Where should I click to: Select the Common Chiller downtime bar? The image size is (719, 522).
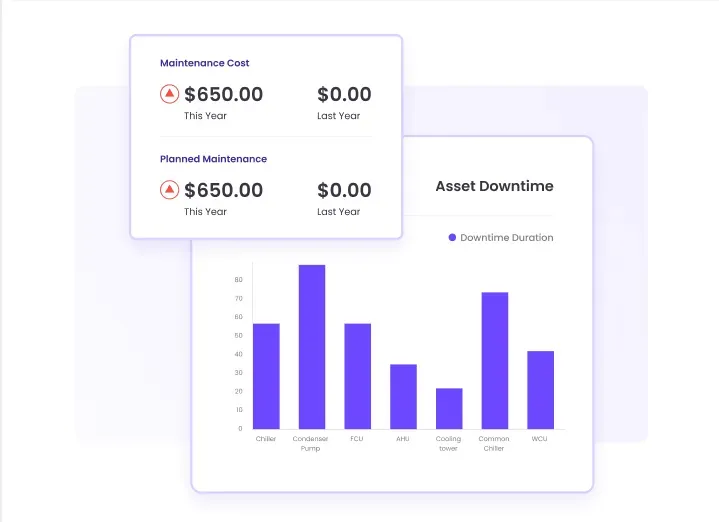pyautogui.click(x=495, y=360)
